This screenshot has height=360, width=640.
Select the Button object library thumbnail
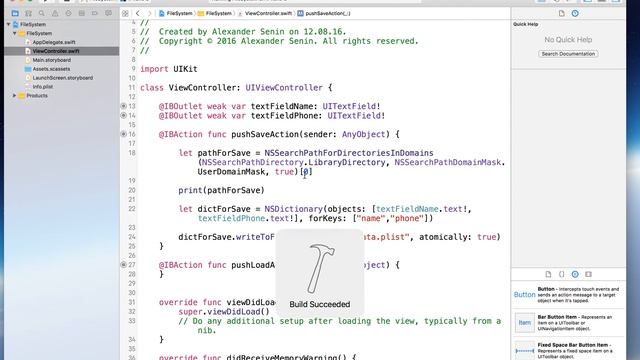[x=524, y=295]
